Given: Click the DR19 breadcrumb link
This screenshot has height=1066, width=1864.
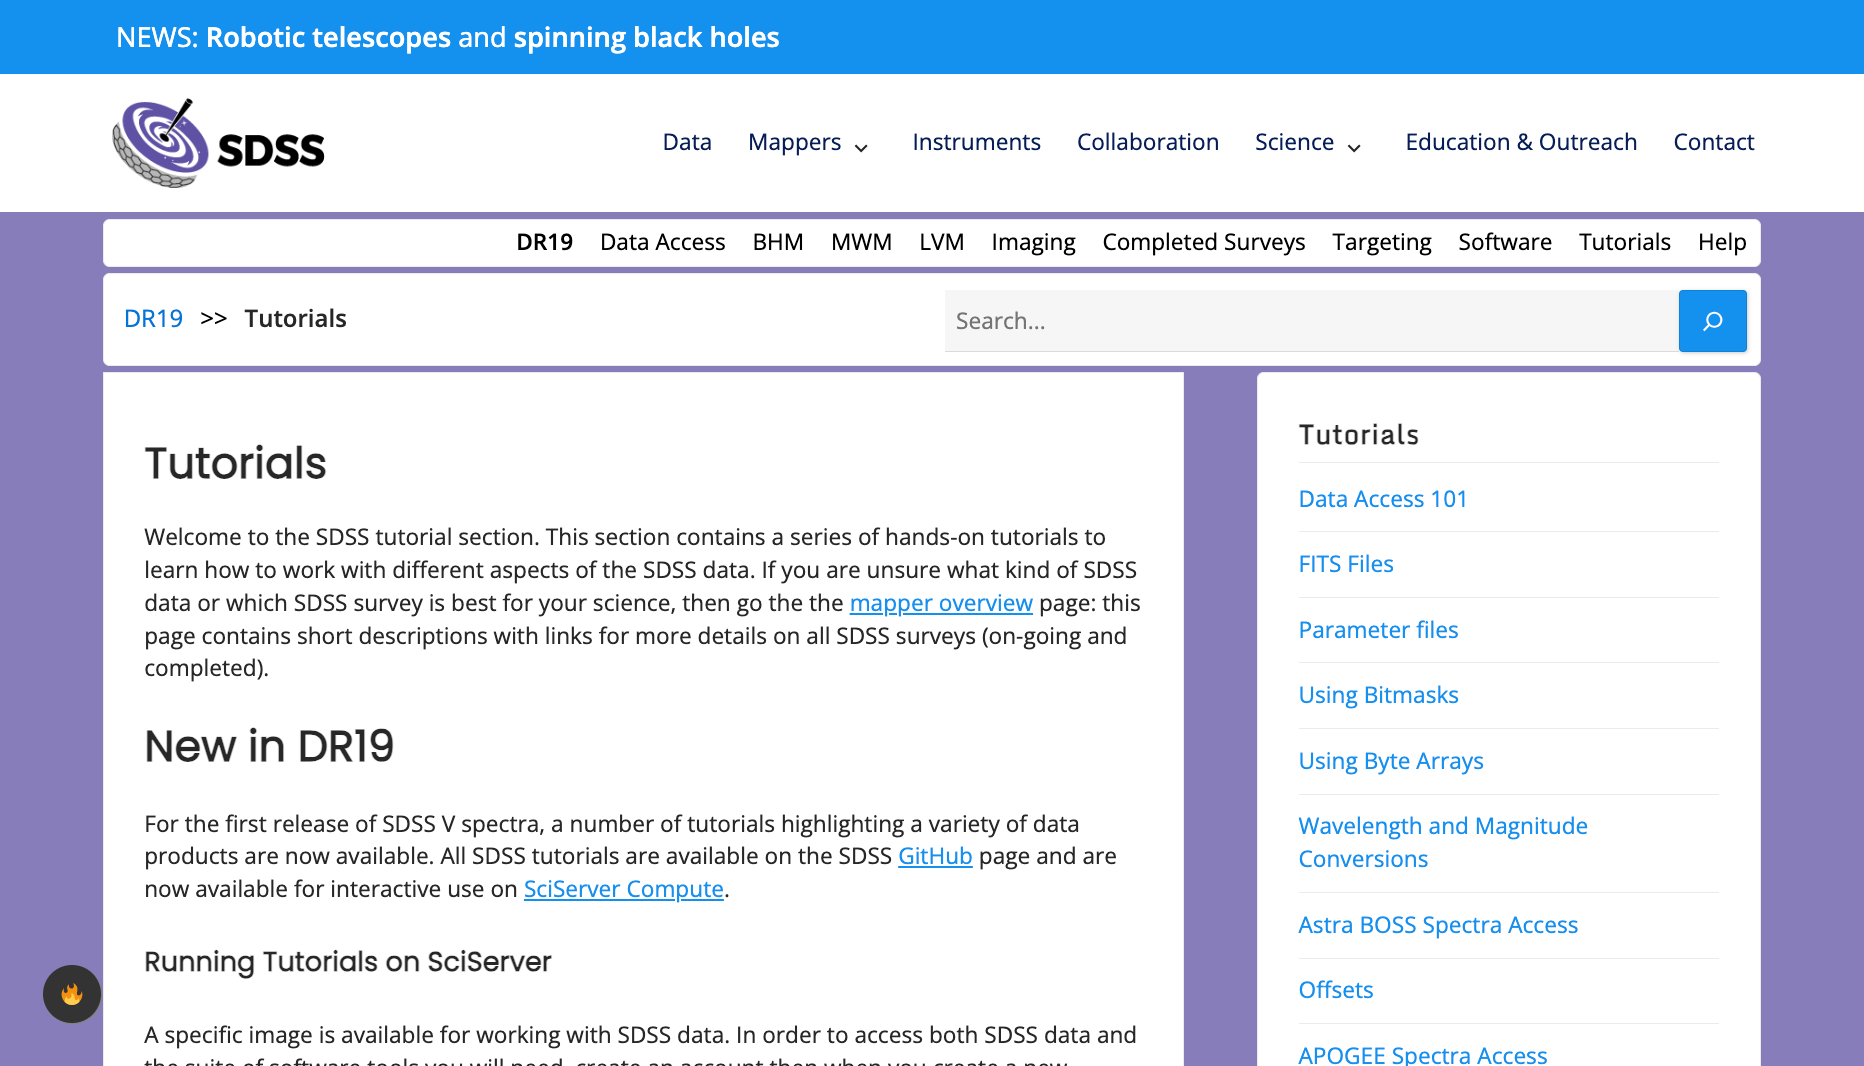Looking at the screenshot, I should pyautogui.click(x=153, y=318).
